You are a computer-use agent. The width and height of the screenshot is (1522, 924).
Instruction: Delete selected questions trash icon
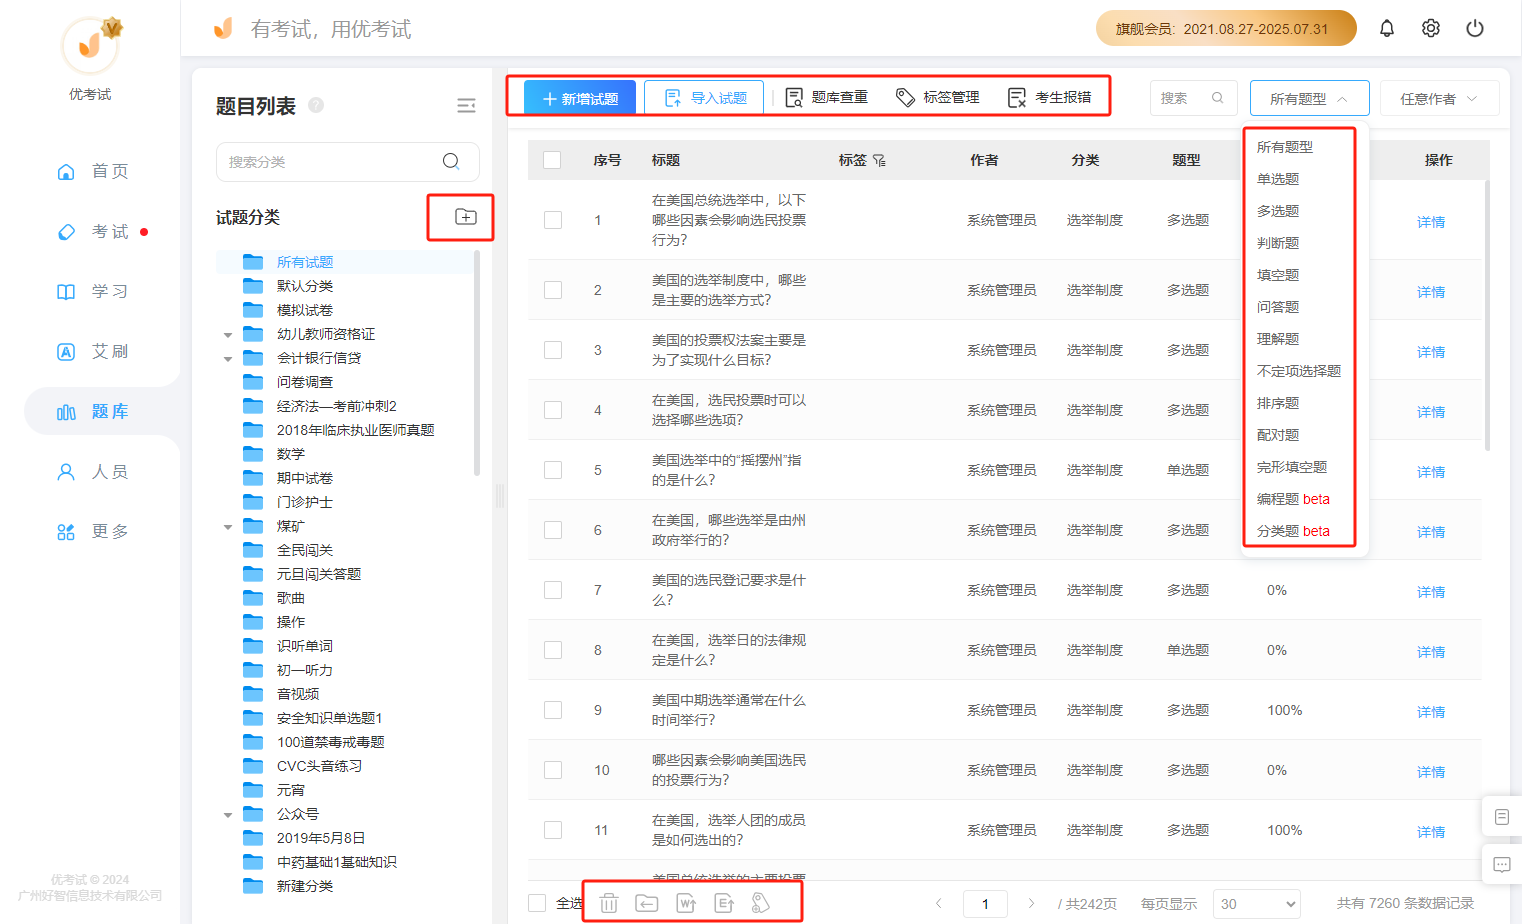click(x=609, y=903)
